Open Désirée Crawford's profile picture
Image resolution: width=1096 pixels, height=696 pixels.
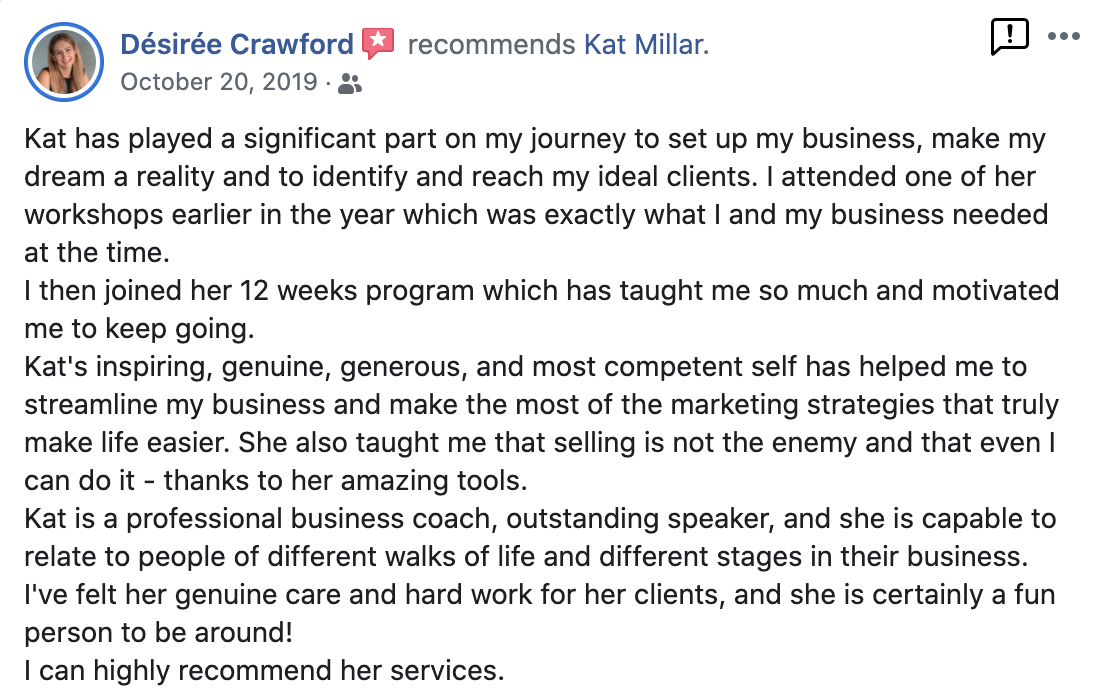64,62
